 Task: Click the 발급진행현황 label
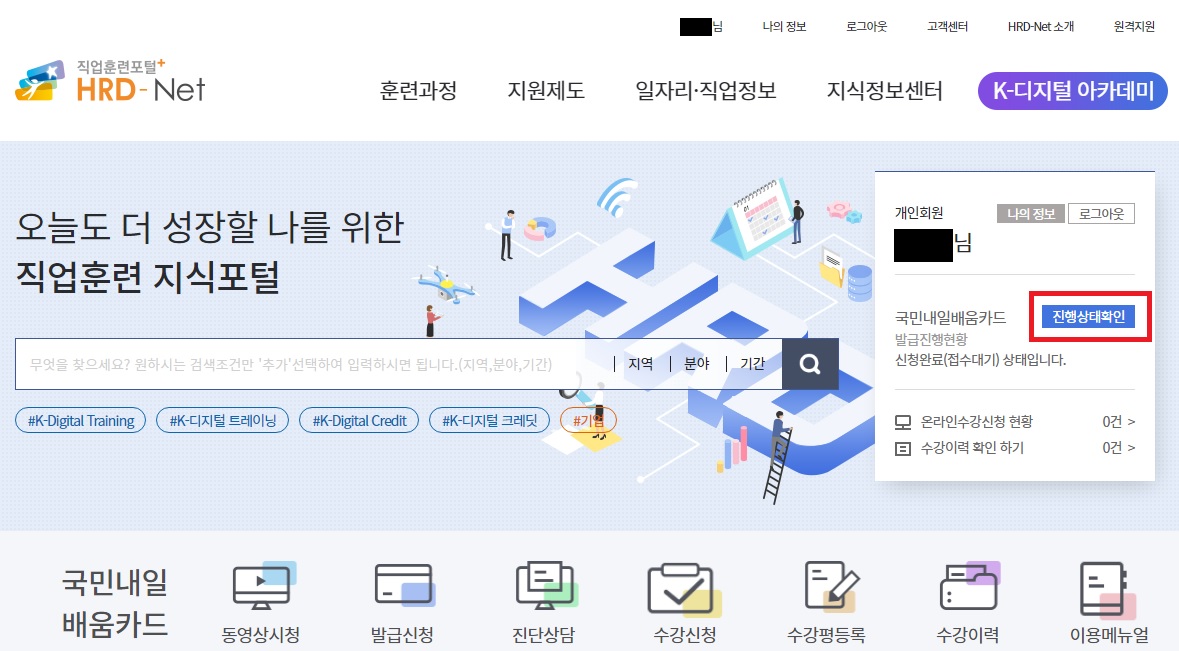[x=931, y=340]
